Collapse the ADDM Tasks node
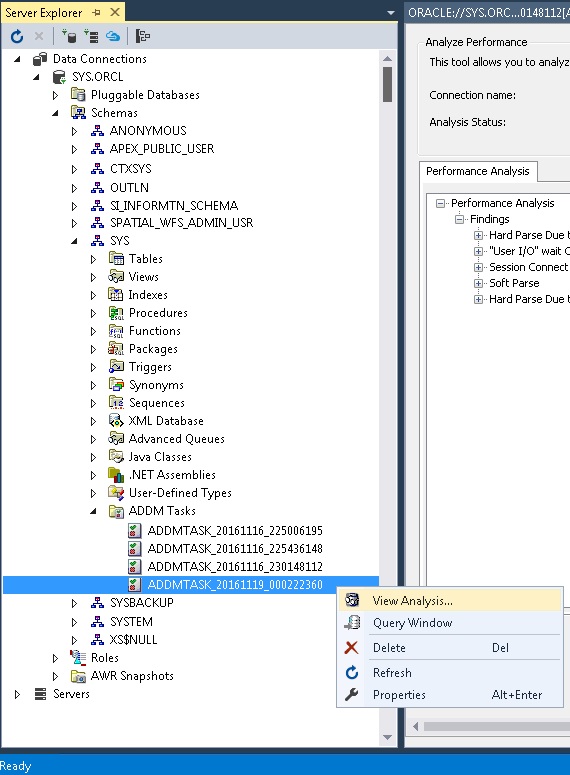The height and width of the screenshot is (775, 570). [93, 511]
